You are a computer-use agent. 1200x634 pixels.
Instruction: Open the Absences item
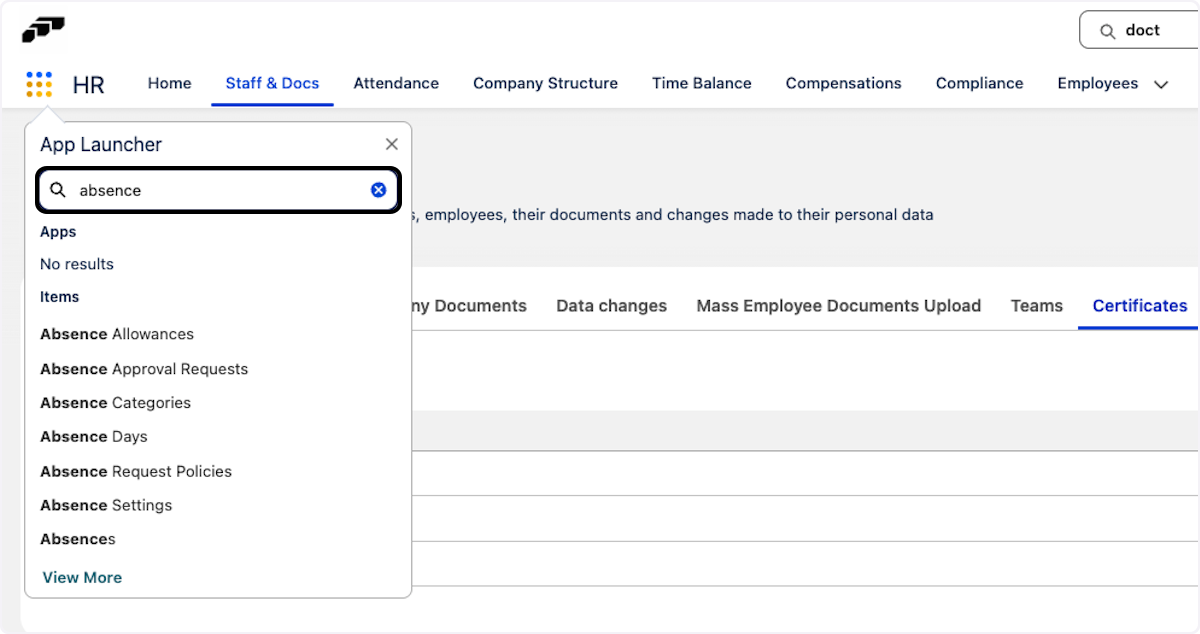click(x=78, y=539)
